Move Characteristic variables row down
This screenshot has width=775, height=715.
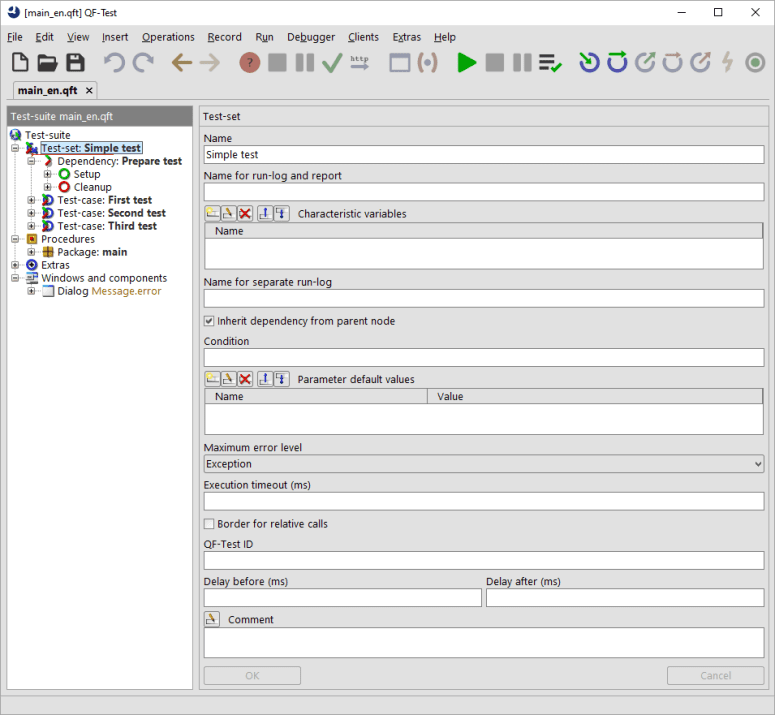coord(281,213)
